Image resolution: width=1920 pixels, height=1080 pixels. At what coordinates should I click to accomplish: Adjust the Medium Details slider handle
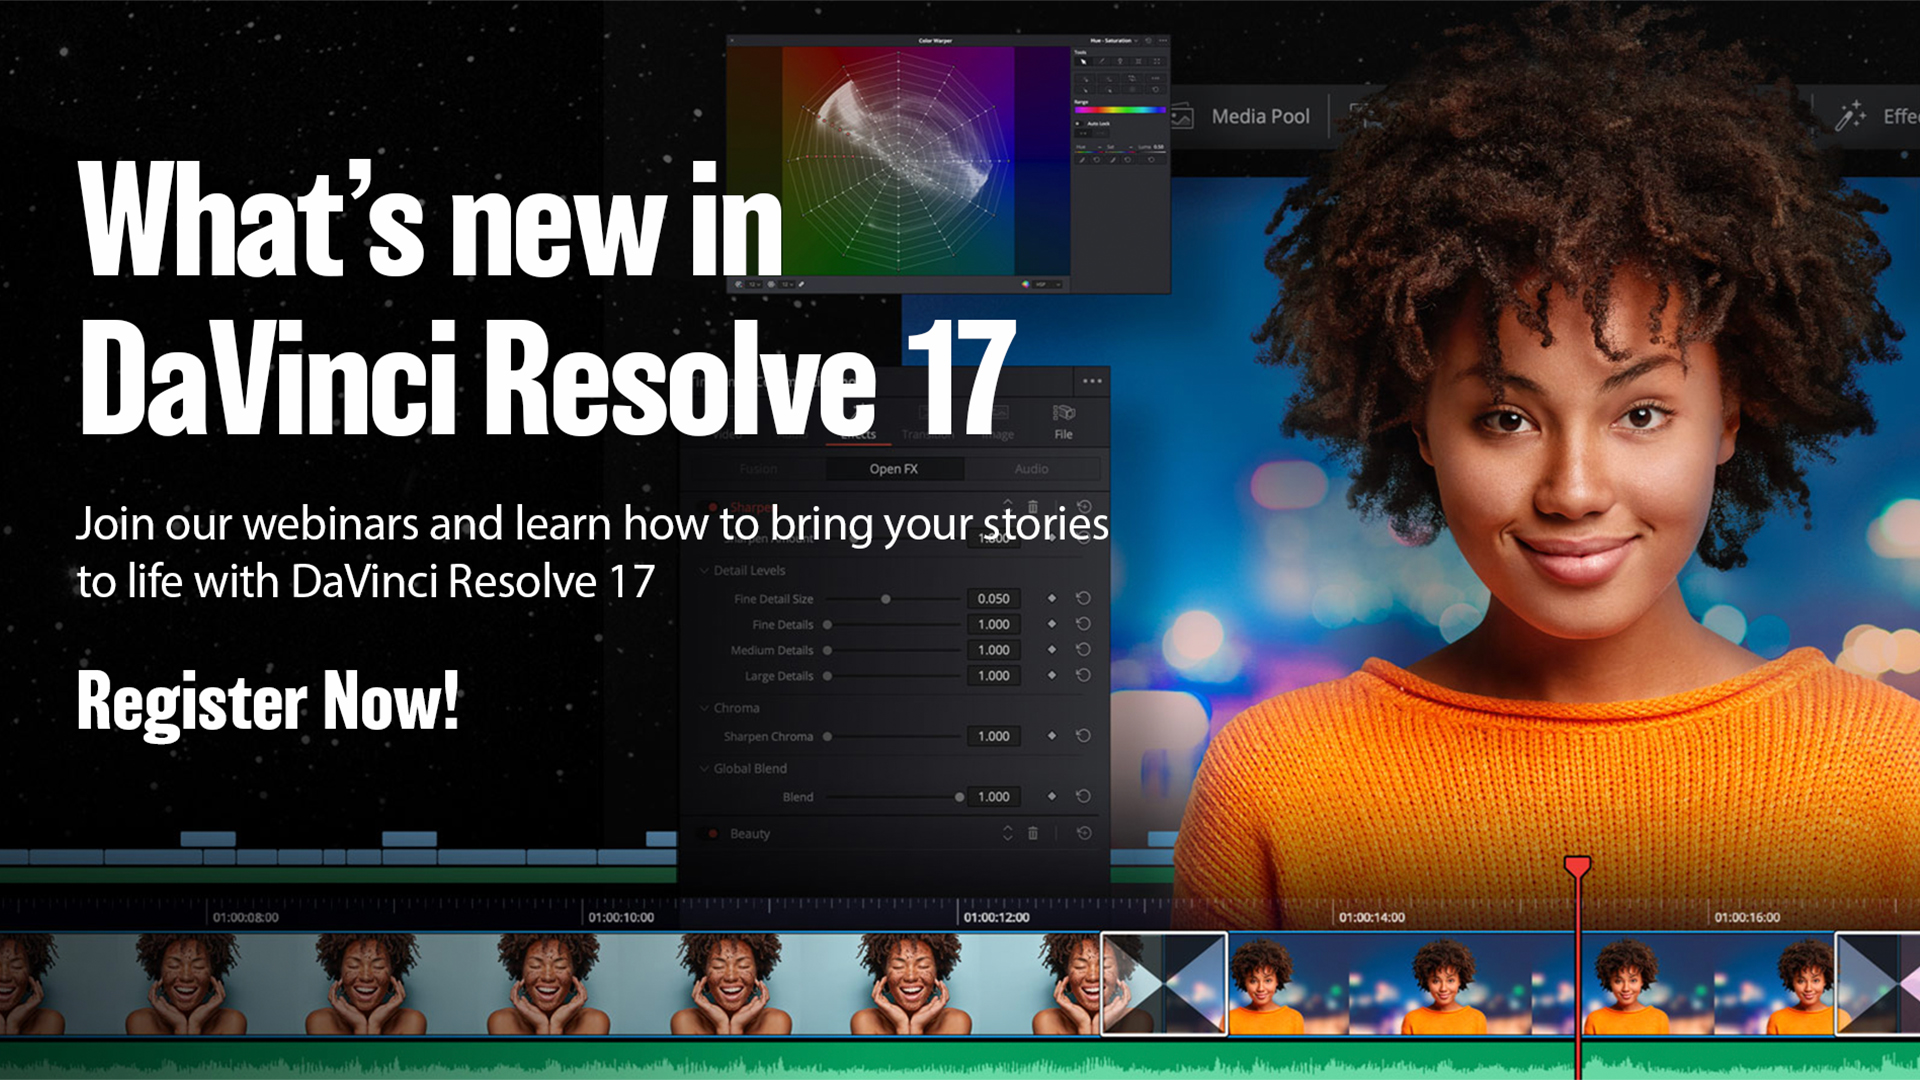point(827,650)
